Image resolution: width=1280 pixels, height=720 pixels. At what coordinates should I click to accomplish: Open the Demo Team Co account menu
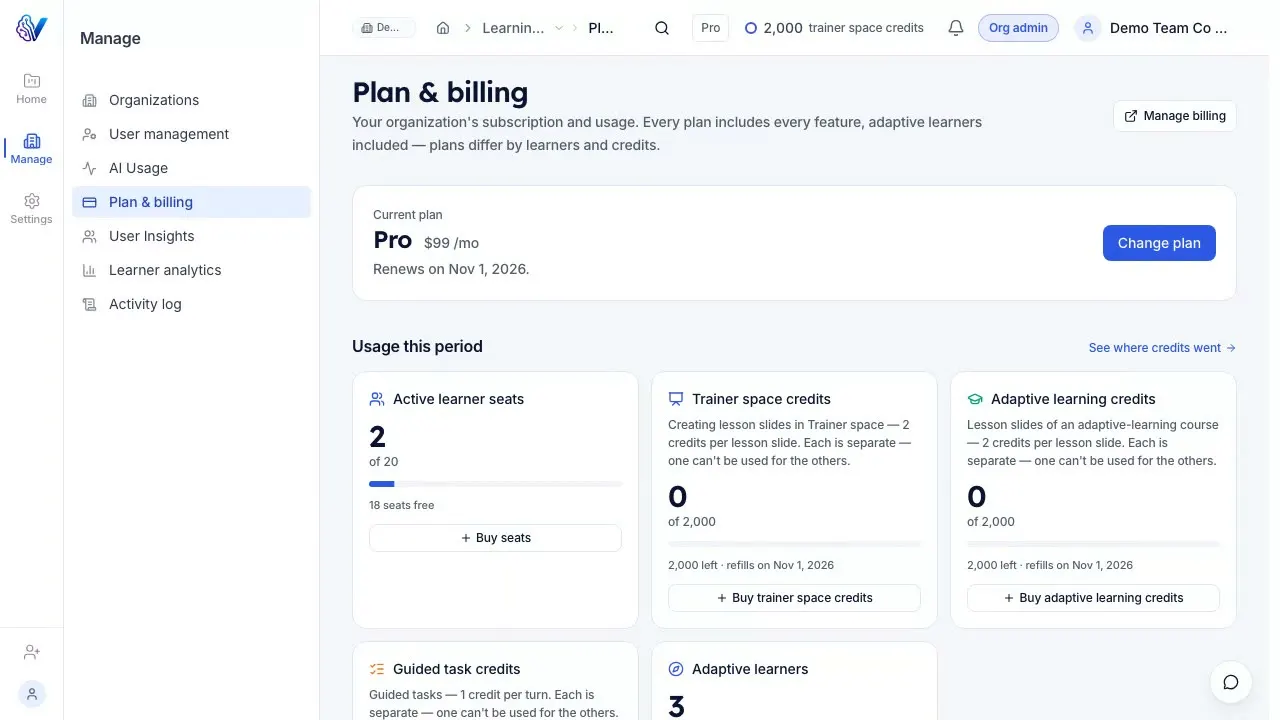(x=1150, y=28)
